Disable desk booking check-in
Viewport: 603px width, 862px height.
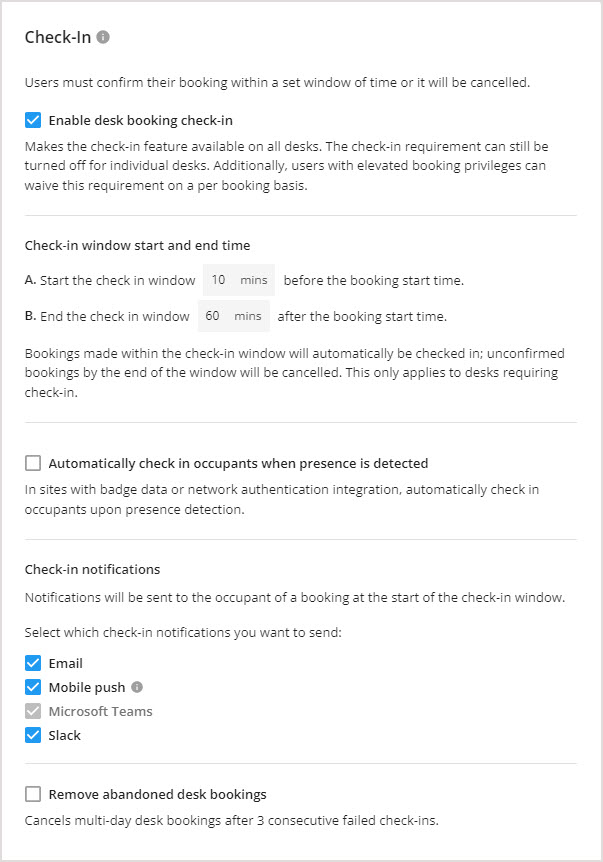tap(32, 118)
